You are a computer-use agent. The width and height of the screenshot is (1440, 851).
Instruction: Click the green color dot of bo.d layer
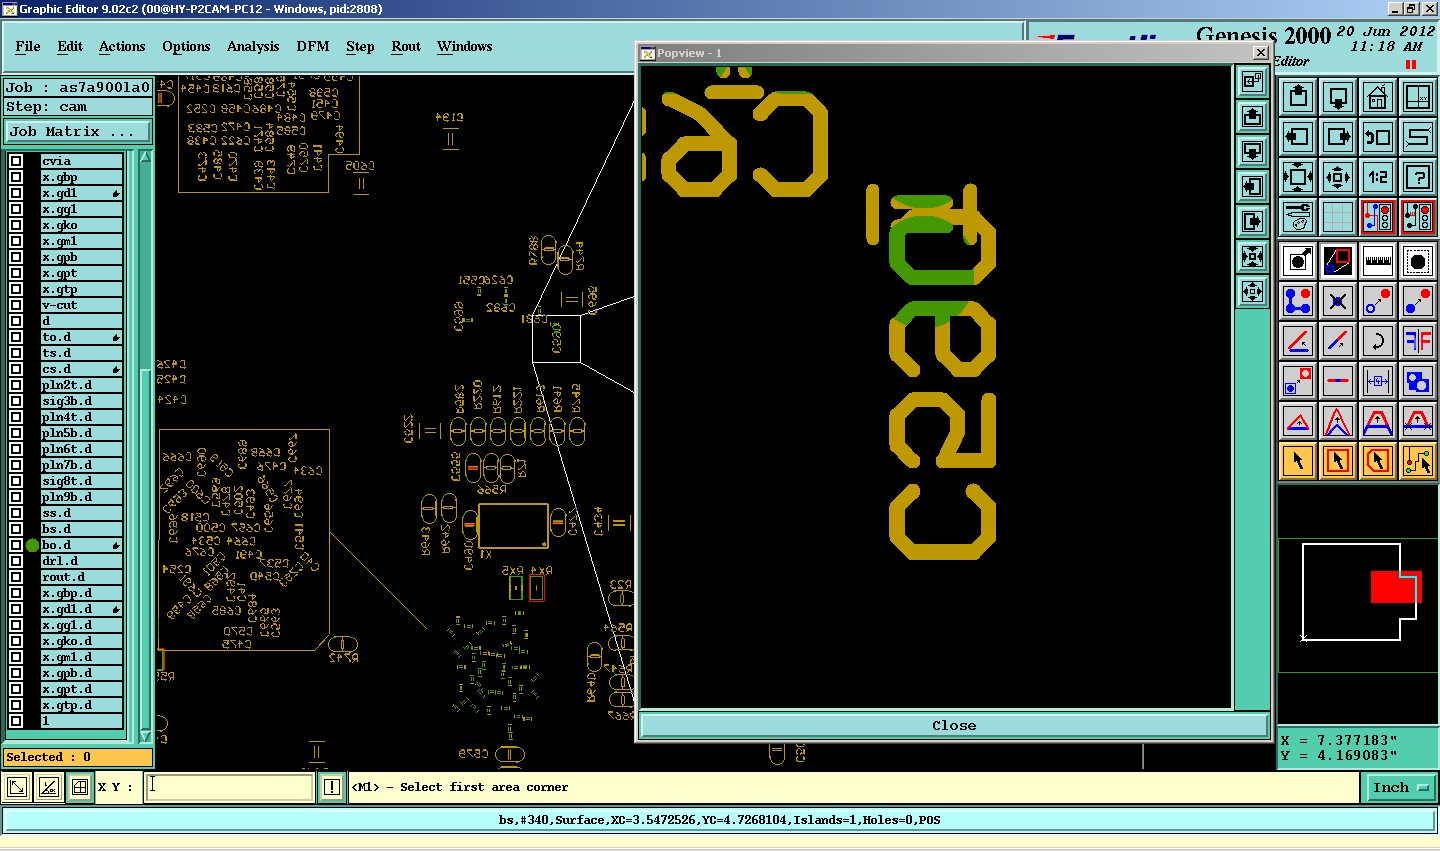33,545
